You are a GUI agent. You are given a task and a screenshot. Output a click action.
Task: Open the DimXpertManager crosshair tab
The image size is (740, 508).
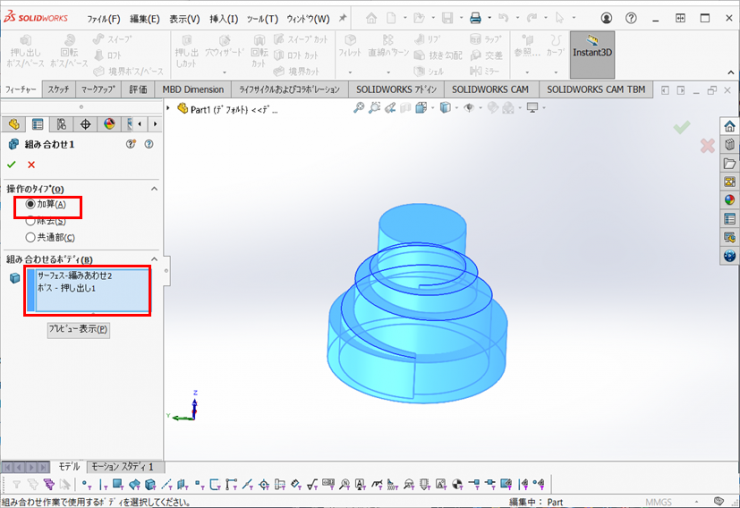click(x=85, y=124)
